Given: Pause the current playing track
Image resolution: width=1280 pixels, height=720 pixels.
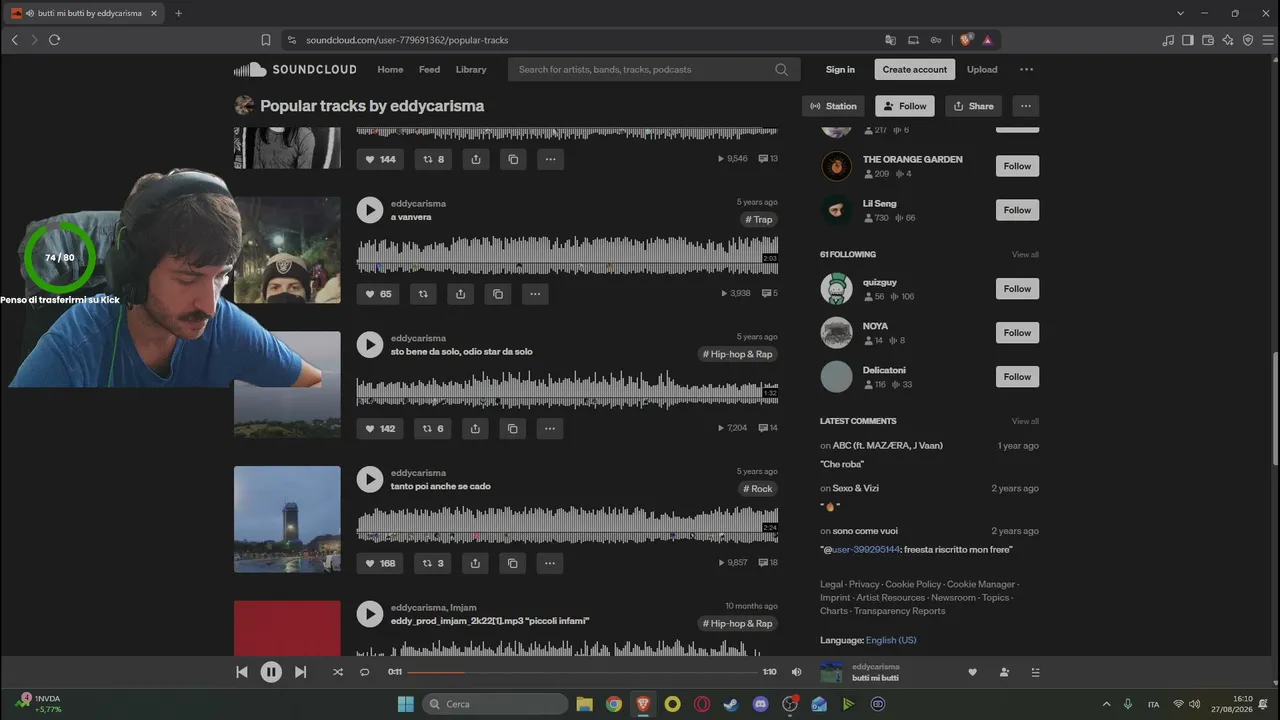Looking at the screenshot, I should [271, 672].
